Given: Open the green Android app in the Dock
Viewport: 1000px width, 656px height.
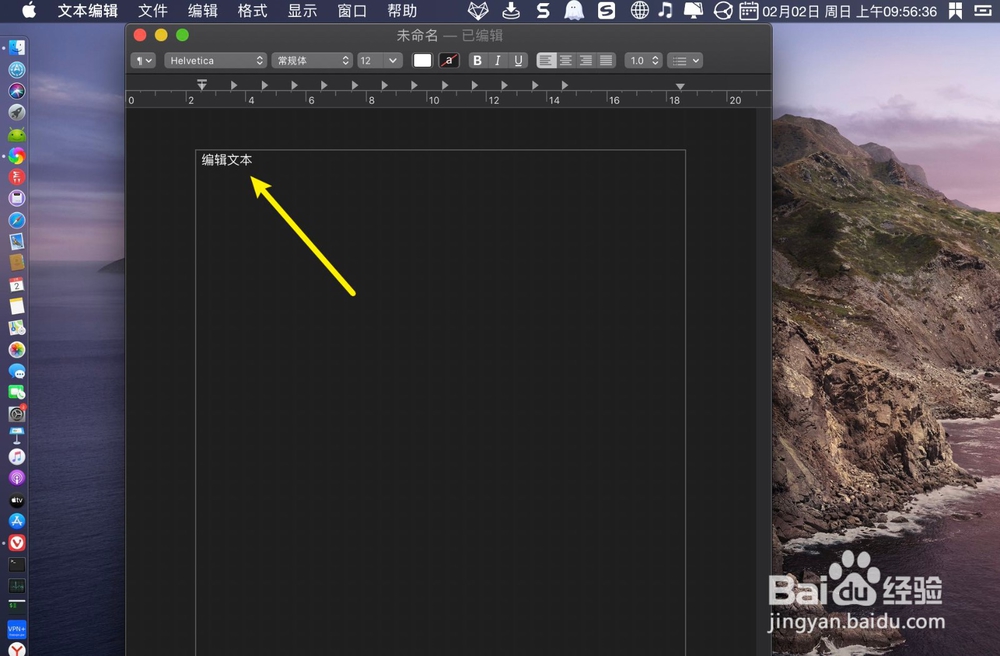Looking at the screenshot, I should click(x=17, y=135).
